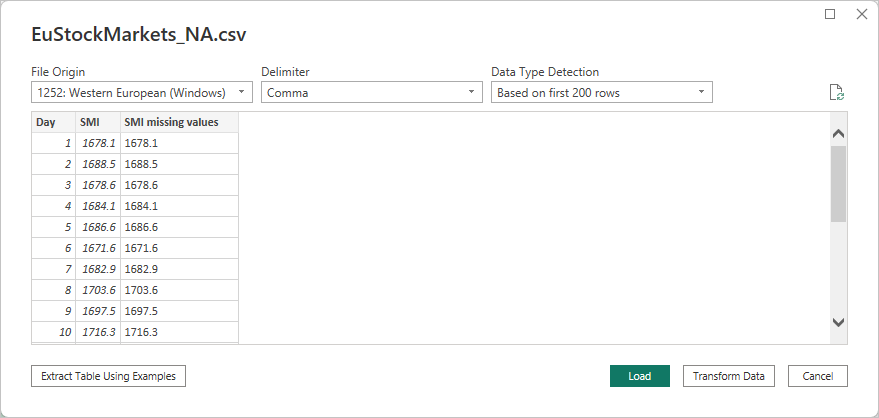Click the vertical scrollbar thumb
This screenshot has width=879, height=418.
pyautogui.click(x=838, y=183)
